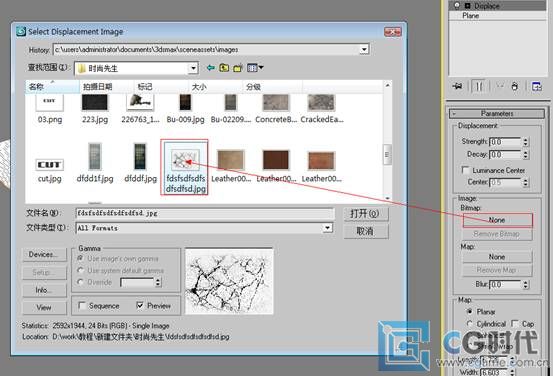Image resolution: width=553 pixels, height=376 pixels.
Task: Open the 查找范围 folder dropdown
Action: tap(193, 68)
